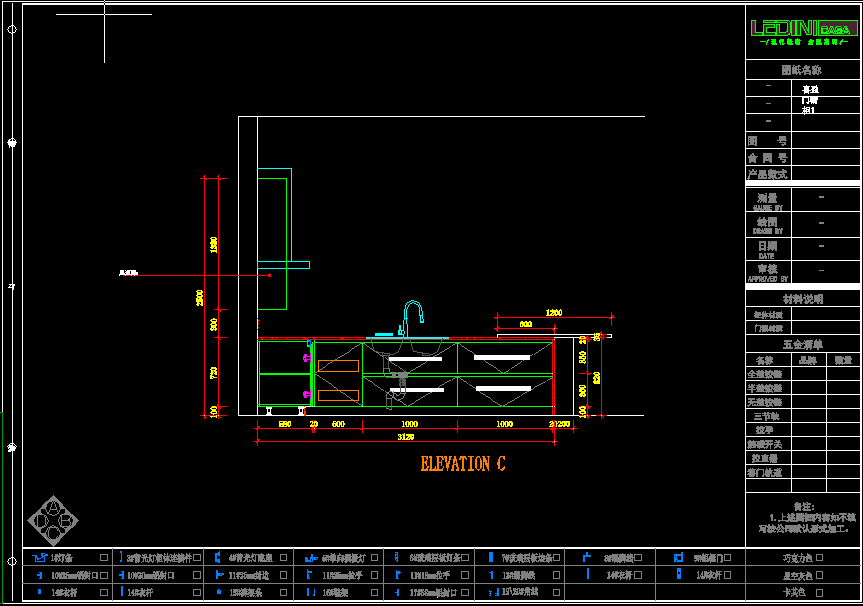Click the green LEDINI logo
863x606 pixels.
[x=802, y=28]
